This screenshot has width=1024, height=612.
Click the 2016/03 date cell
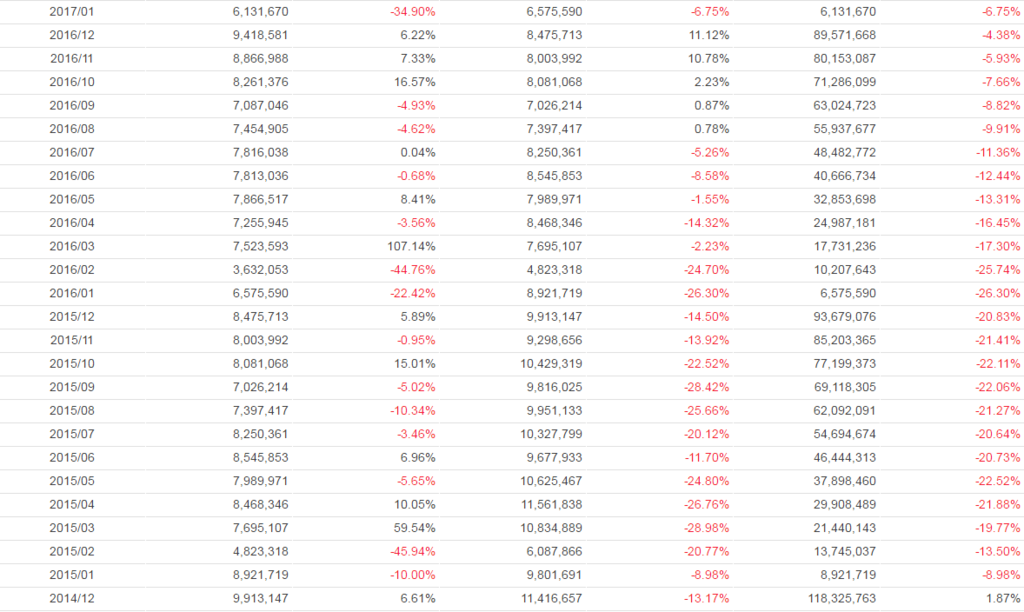pos(70,246)
